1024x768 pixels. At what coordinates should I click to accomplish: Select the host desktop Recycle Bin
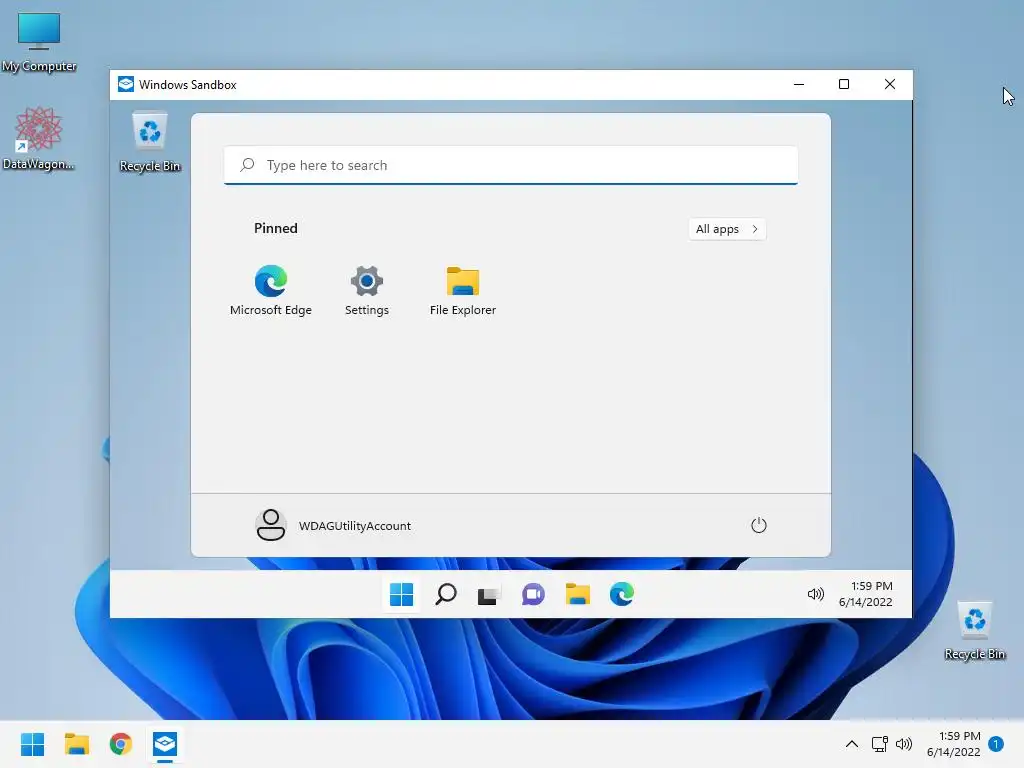(x=974, y=631)
